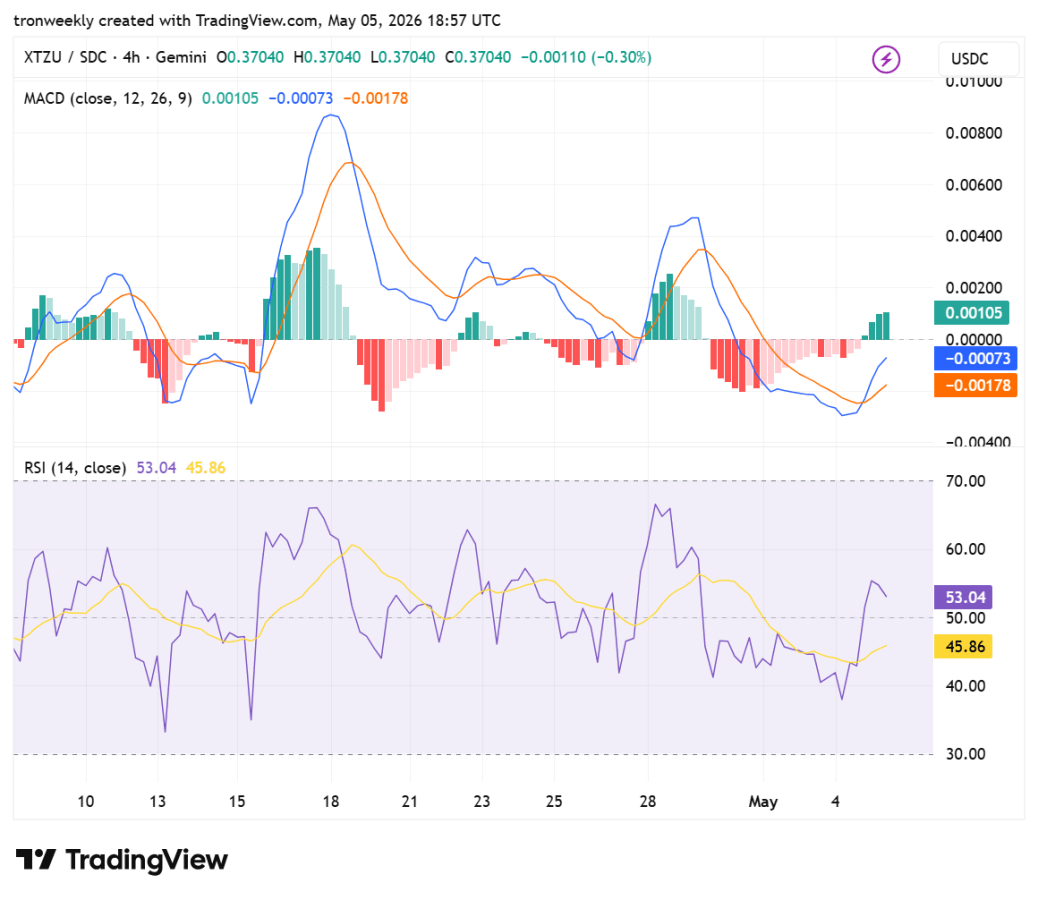The image size is (1038, 900).
Task: Click the 60.00 RSI axis label
Action: tap(965, 549)
